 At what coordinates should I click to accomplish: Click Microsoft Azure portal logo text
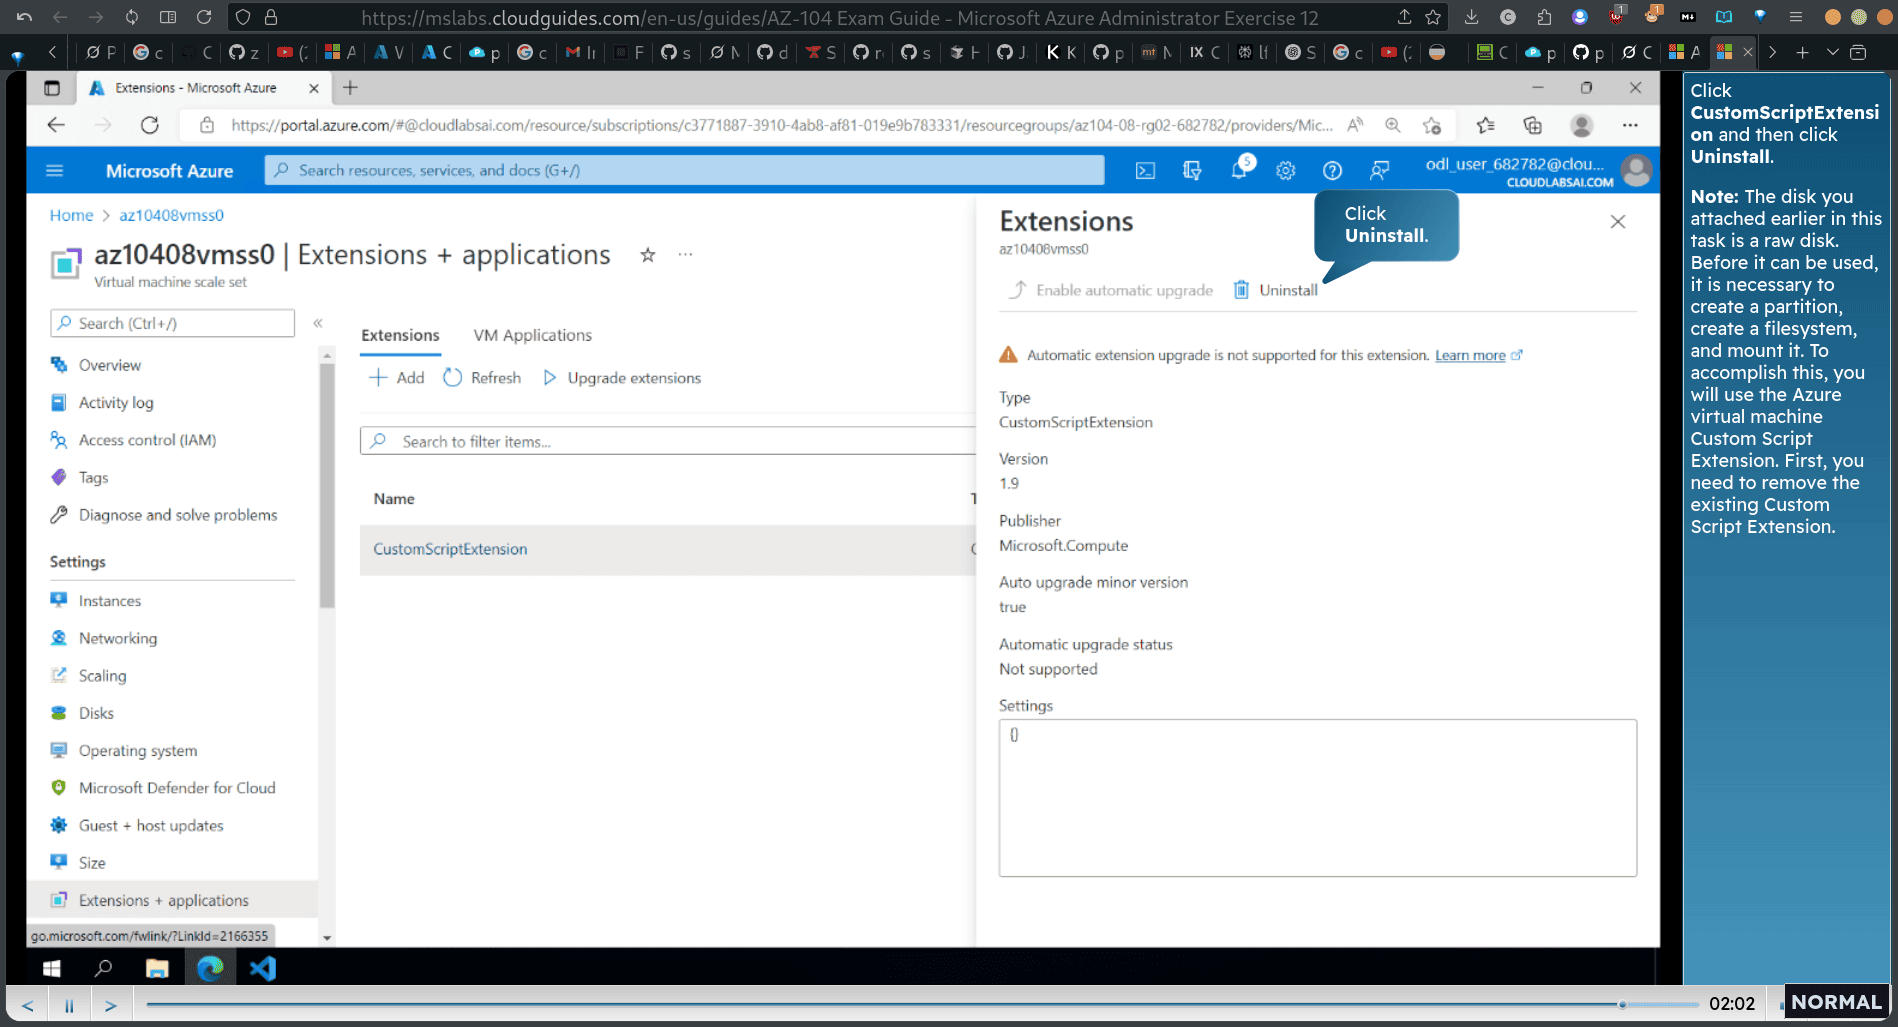click(x=169, y=171)
